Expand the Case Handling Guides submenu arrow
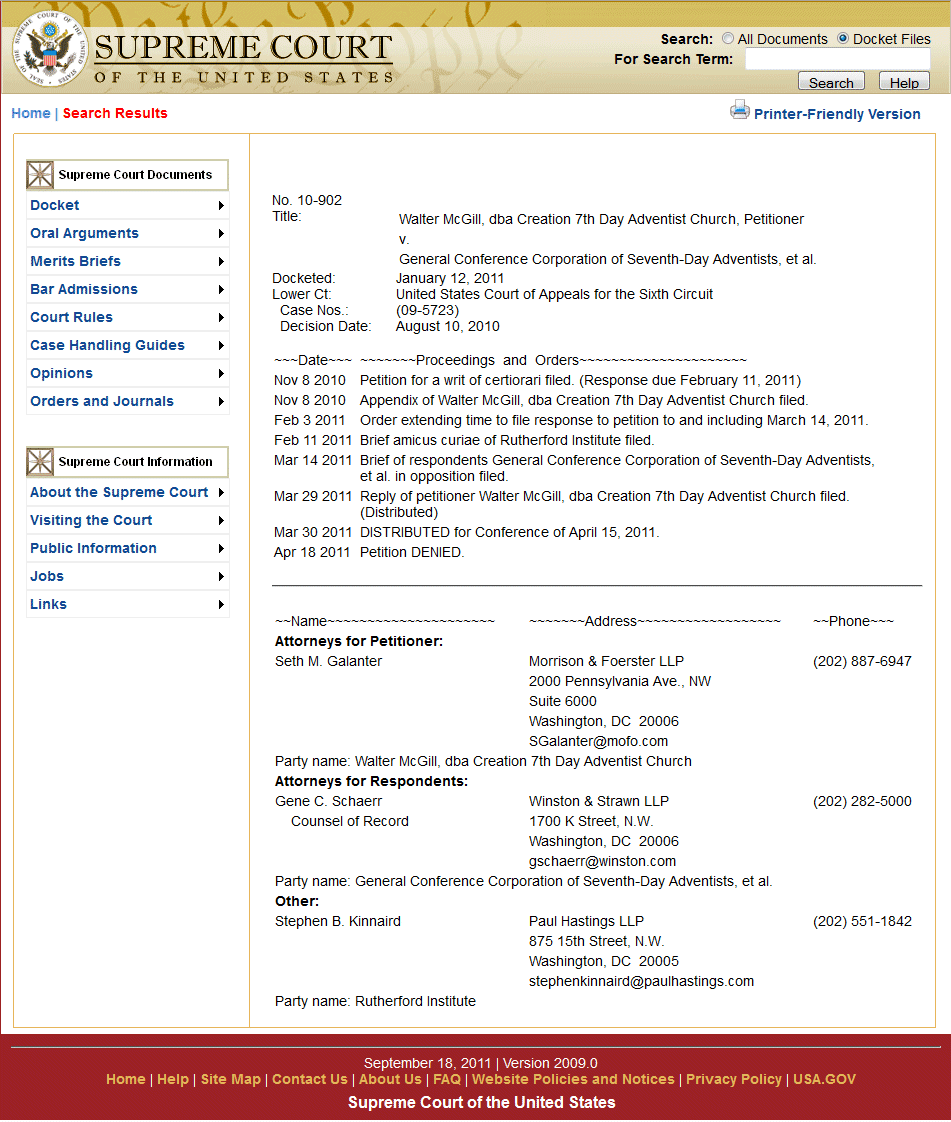 (221, 346)
